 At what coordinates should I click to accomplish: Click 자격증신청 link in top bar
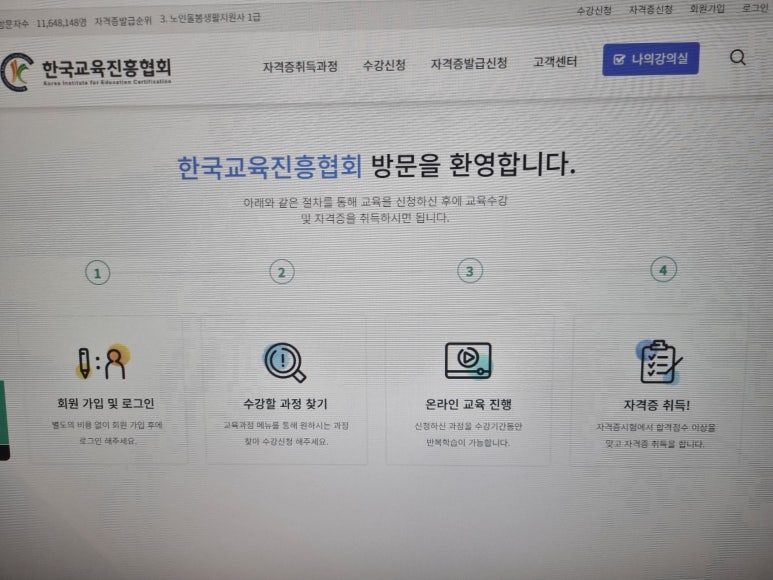click(x=650, y=9)
